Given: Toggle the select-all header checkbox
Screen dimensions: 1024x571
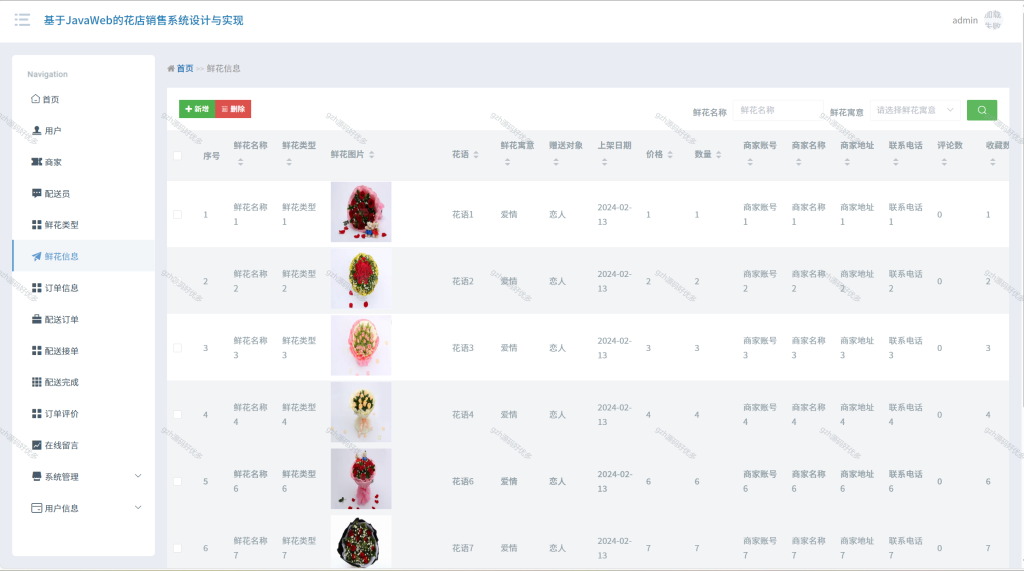Looking at the screenshot, I should click(x=178, y=155).
